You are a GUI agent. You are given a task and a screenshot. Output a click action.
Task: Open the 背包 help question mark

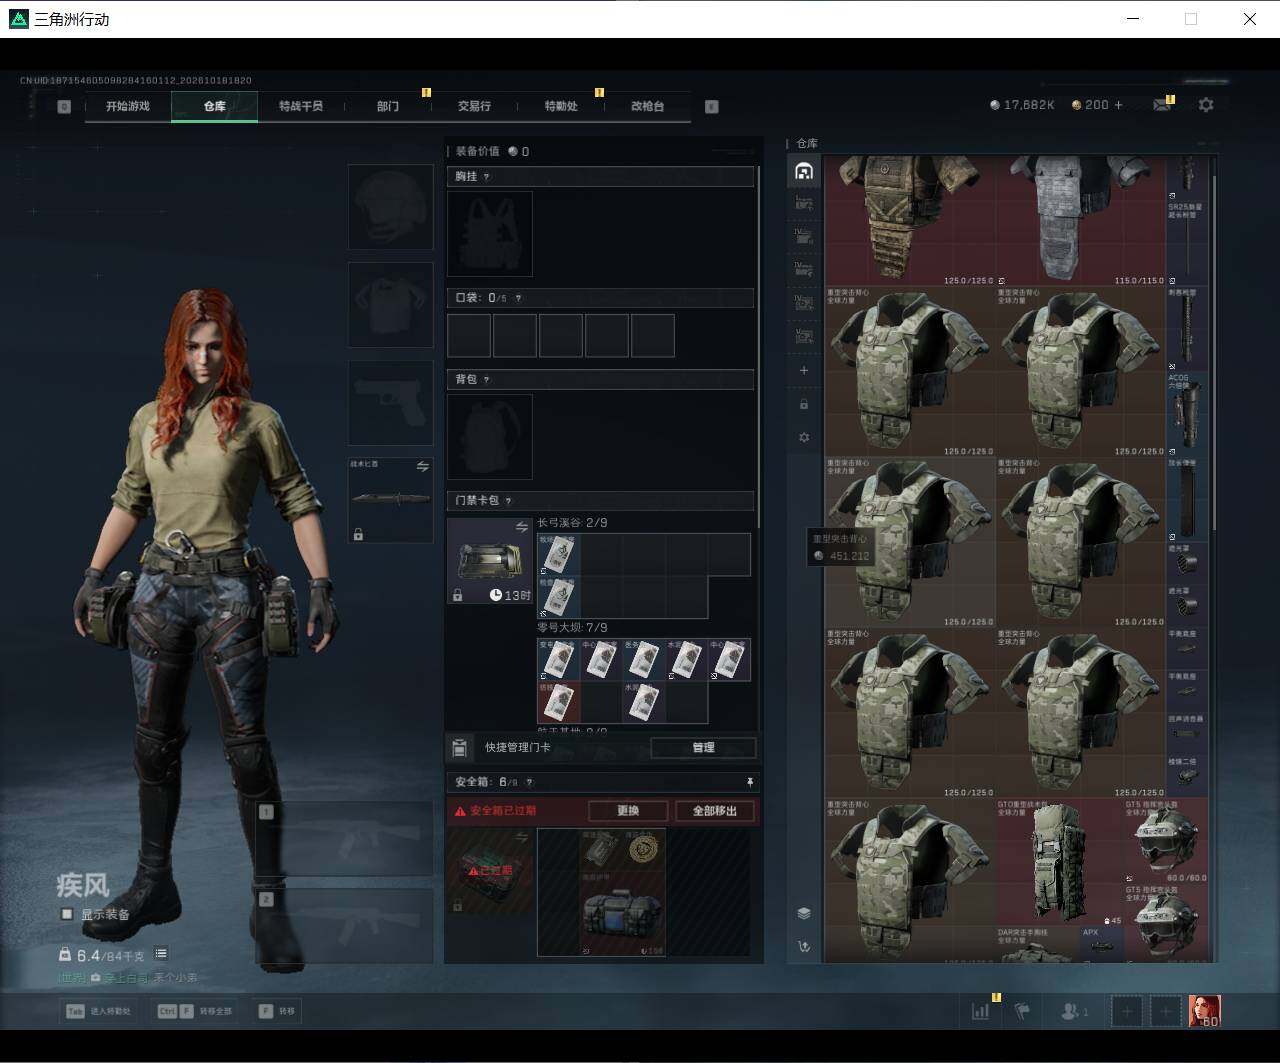tap(487, 380)
